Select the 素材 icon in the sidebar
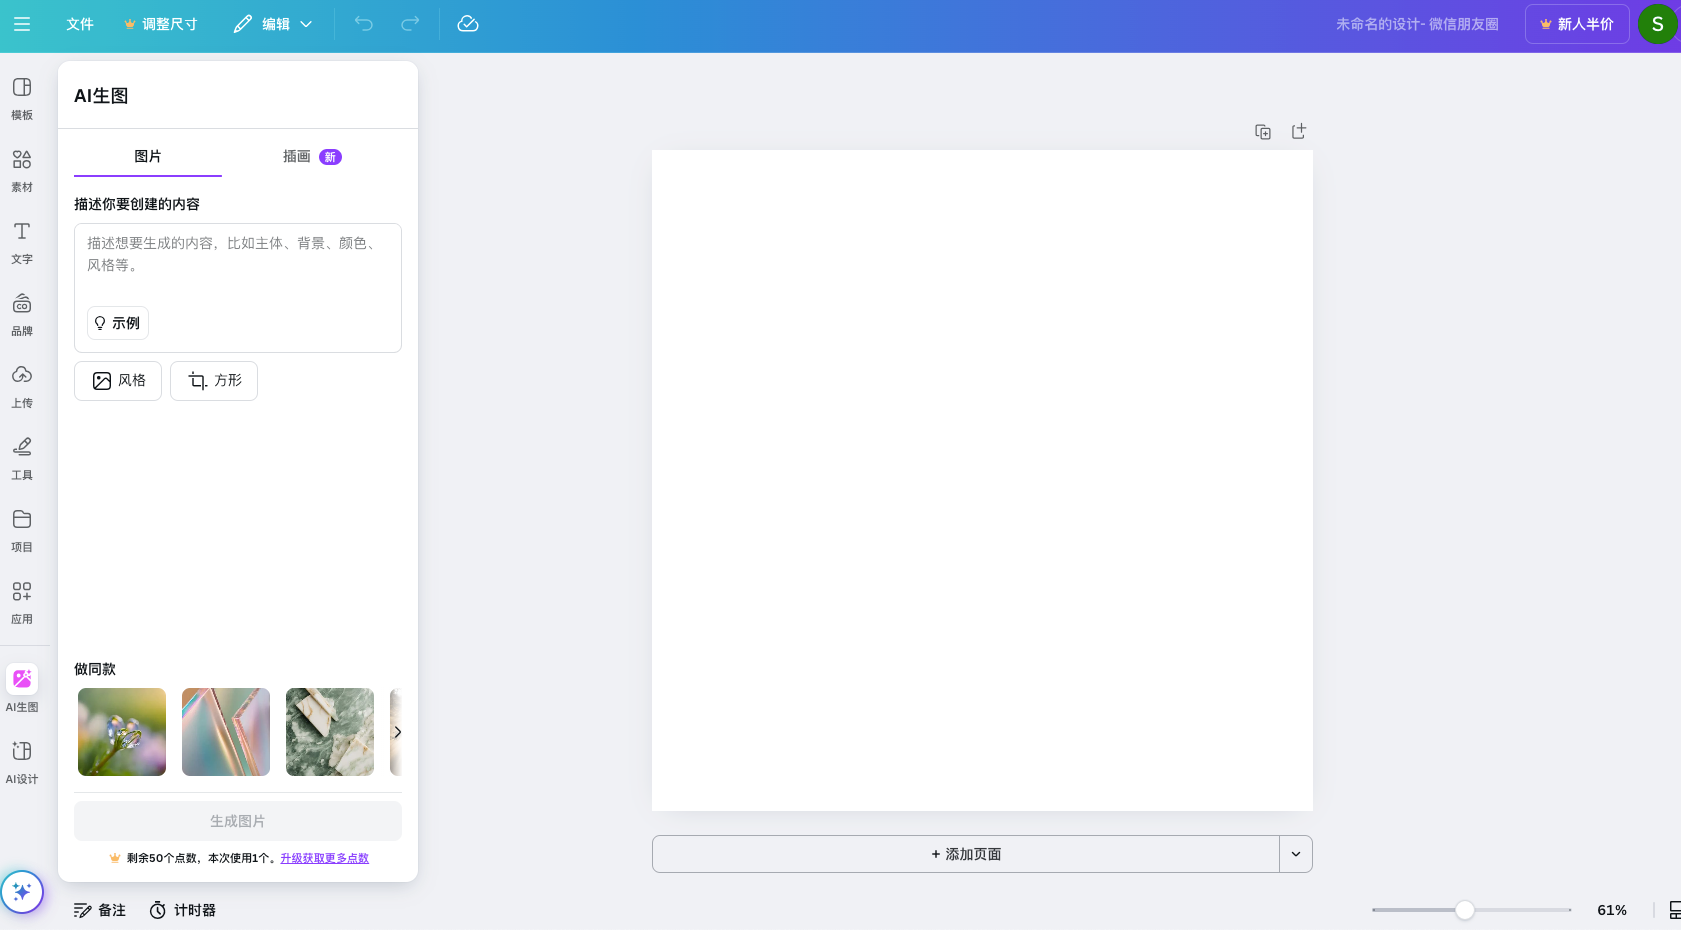The height and width of the screenshot is (930, 1681). pyautogui.click(x=22, y=169)
